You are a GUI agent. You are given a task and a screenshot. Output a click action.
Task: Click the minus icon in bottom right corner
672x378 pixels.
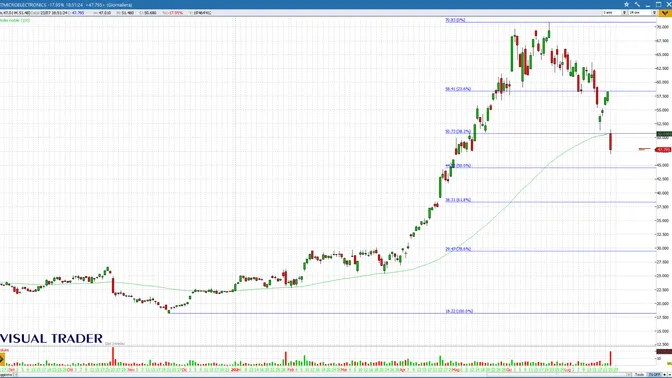[669, 375]
